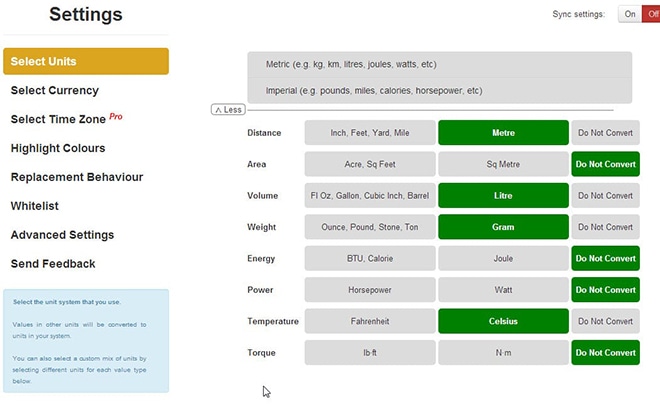Select Joule for Energy
The width and height of the screenshot is (660, 404).
point(503,258)
